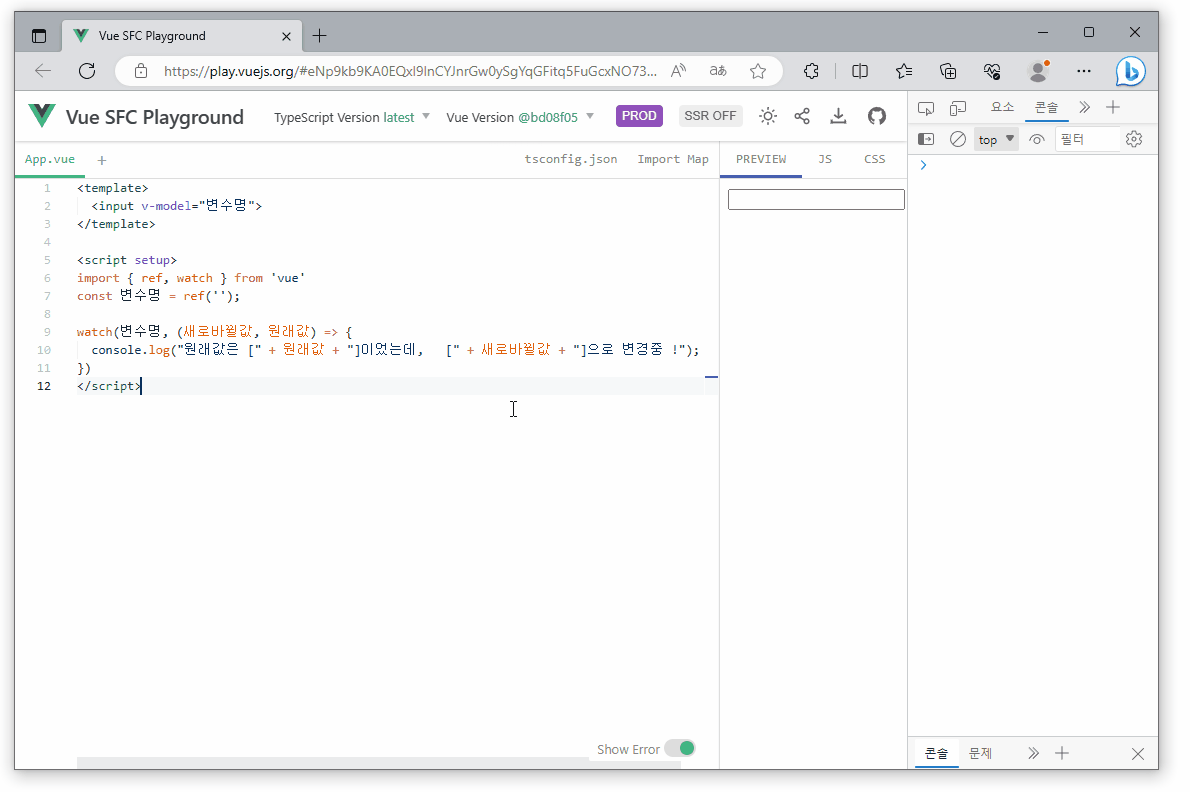Open the favorites list icon
The height and width of the screenshot is (792, 1190).
click(904, 71)
